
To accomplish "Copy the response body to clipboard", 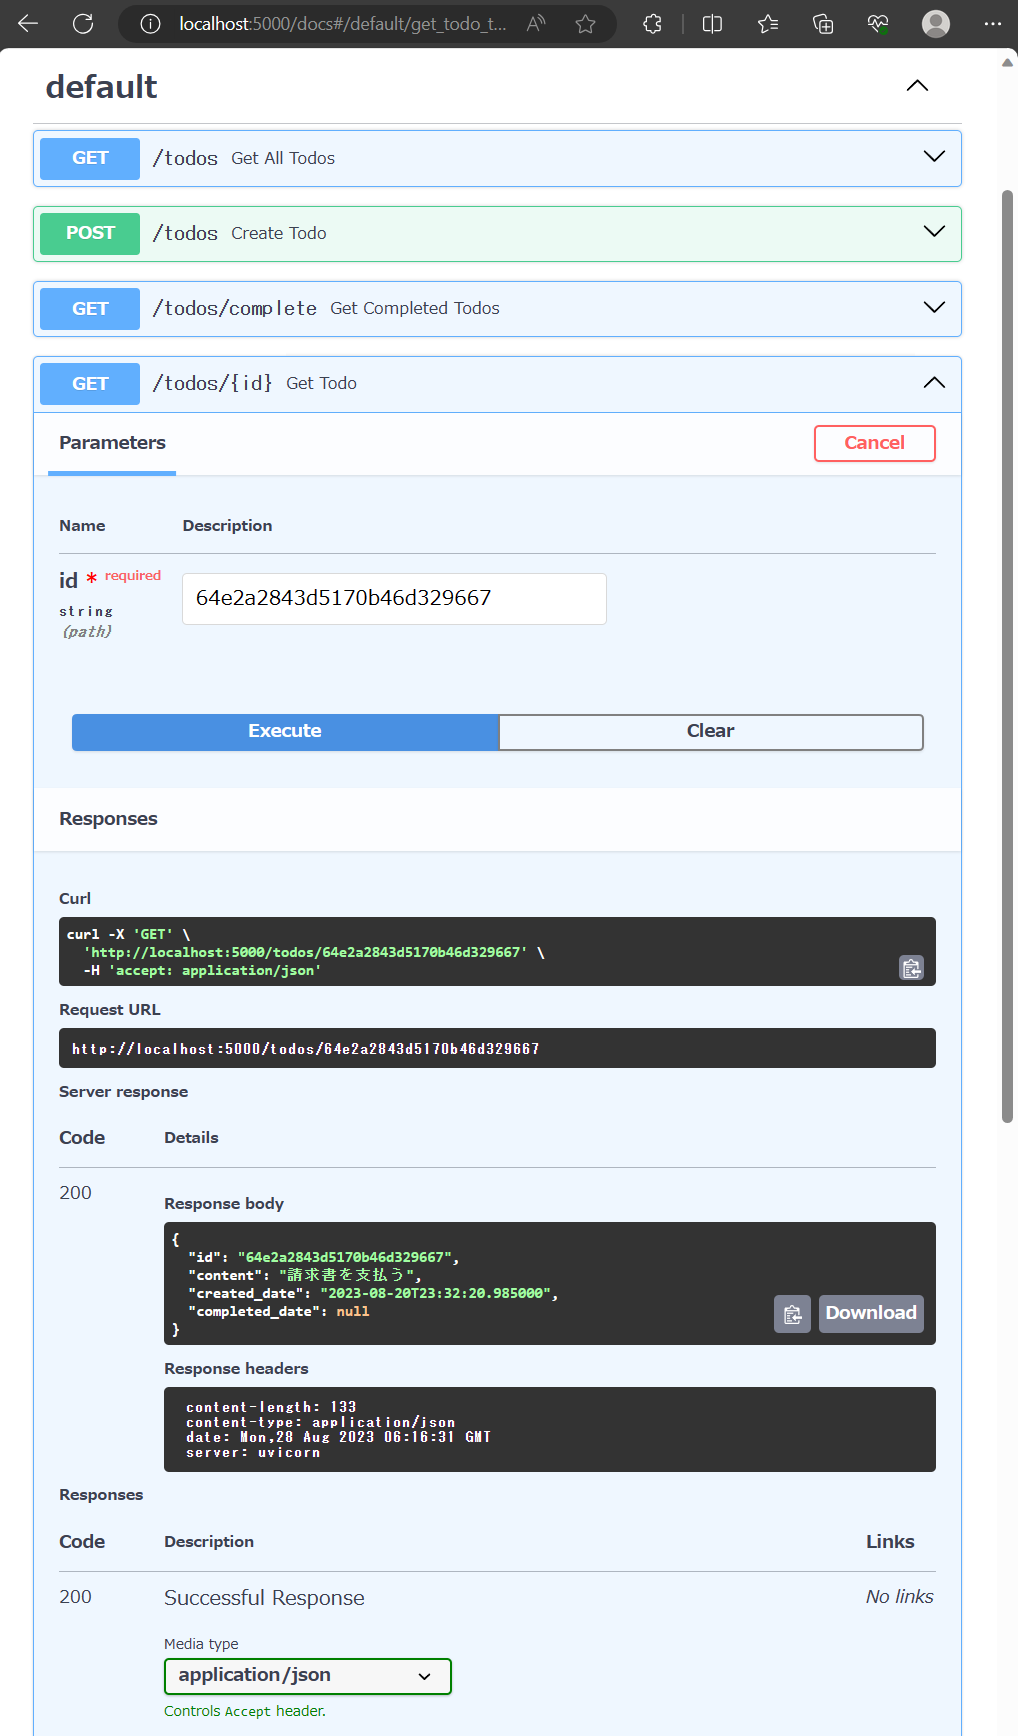I will (792, 1314).
